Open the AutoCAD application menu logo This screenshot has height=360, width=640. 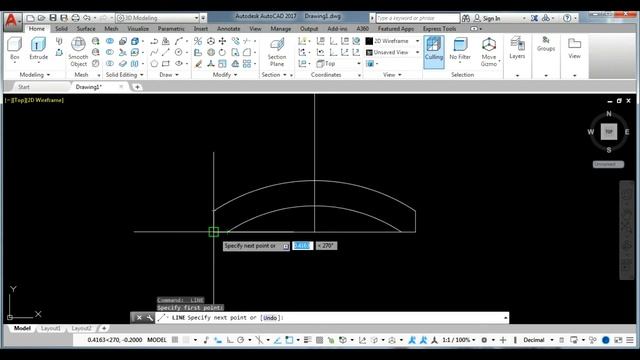click(12, 21)
